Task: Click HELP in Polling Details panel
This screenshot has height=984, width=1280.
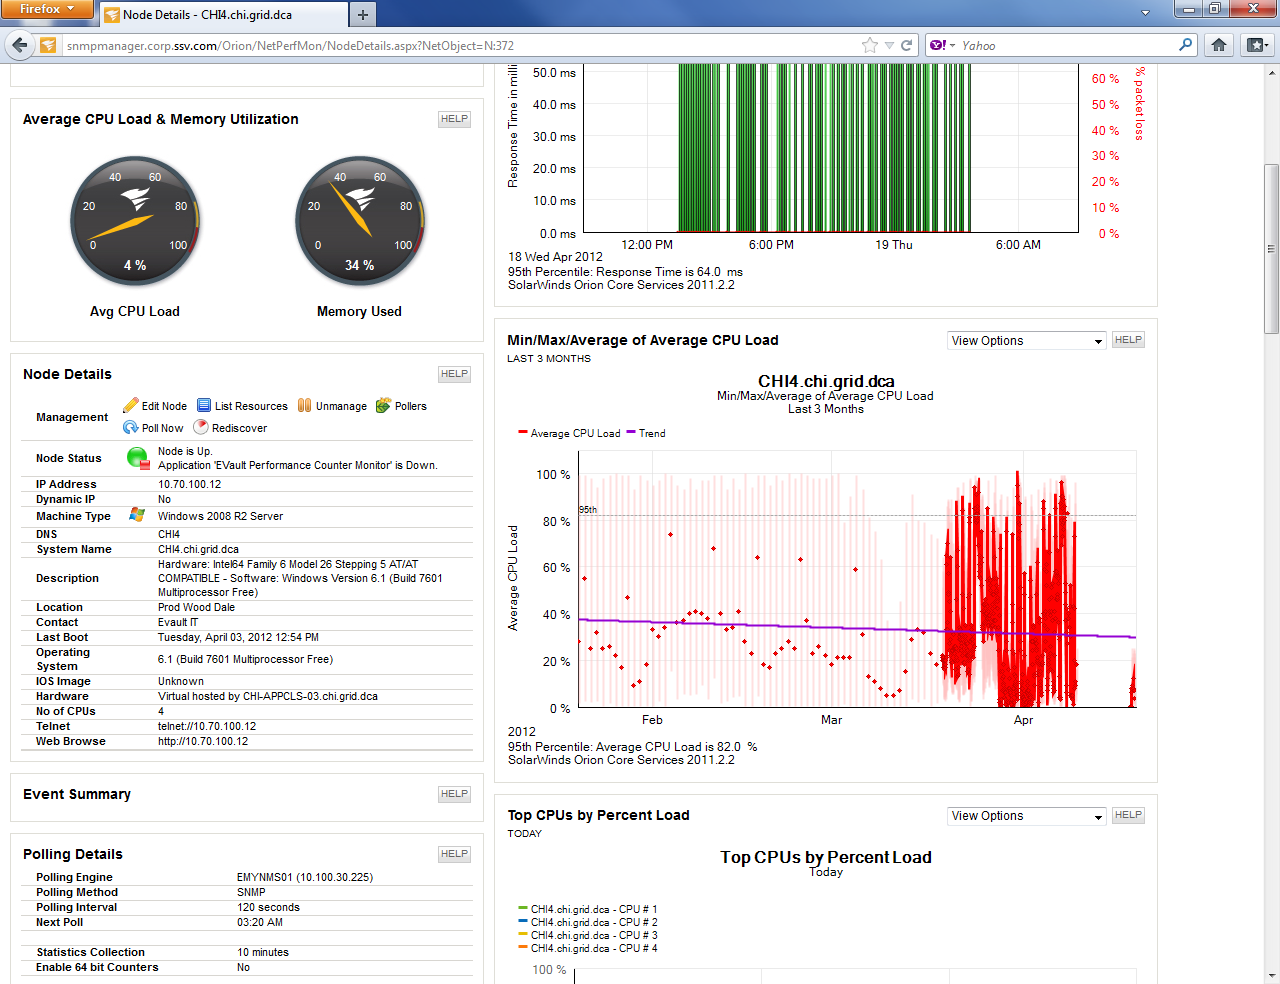Action: [454, 854]
